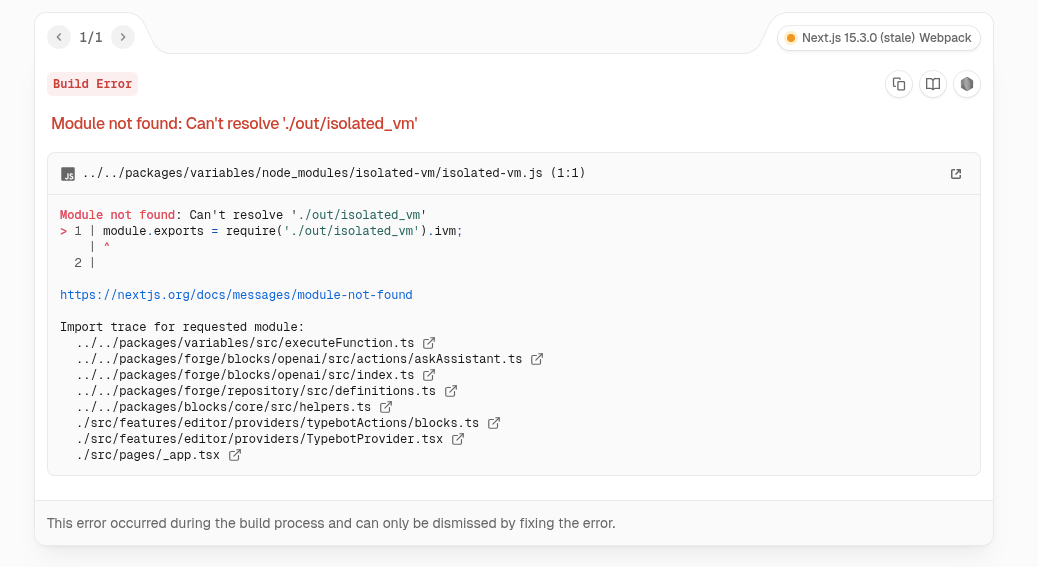1038x567 pixels.
Task: Click the openai/src/index.ts trace path
Action: coord(245,374)
